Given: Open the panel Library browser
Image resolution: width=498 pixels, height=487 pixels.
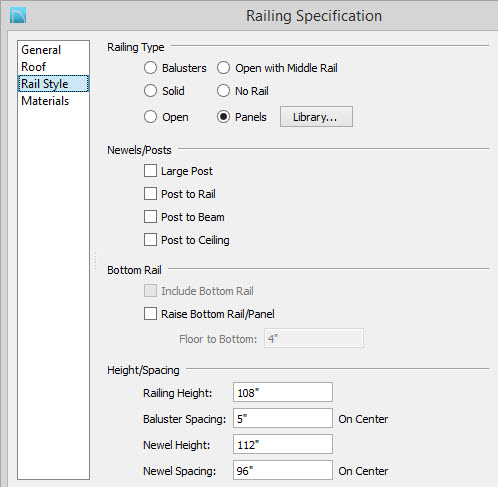Looking at the screenshot, I should click(316, 117).
